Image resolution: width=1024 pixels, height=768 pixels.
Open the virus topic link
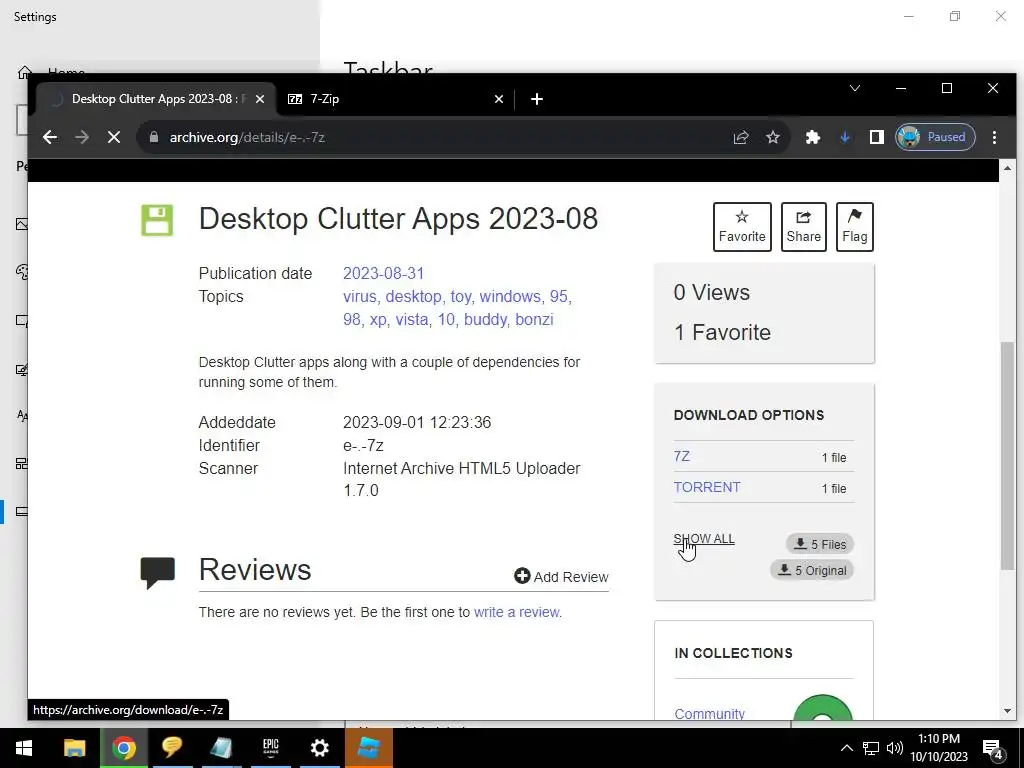[x=360, y=296]
